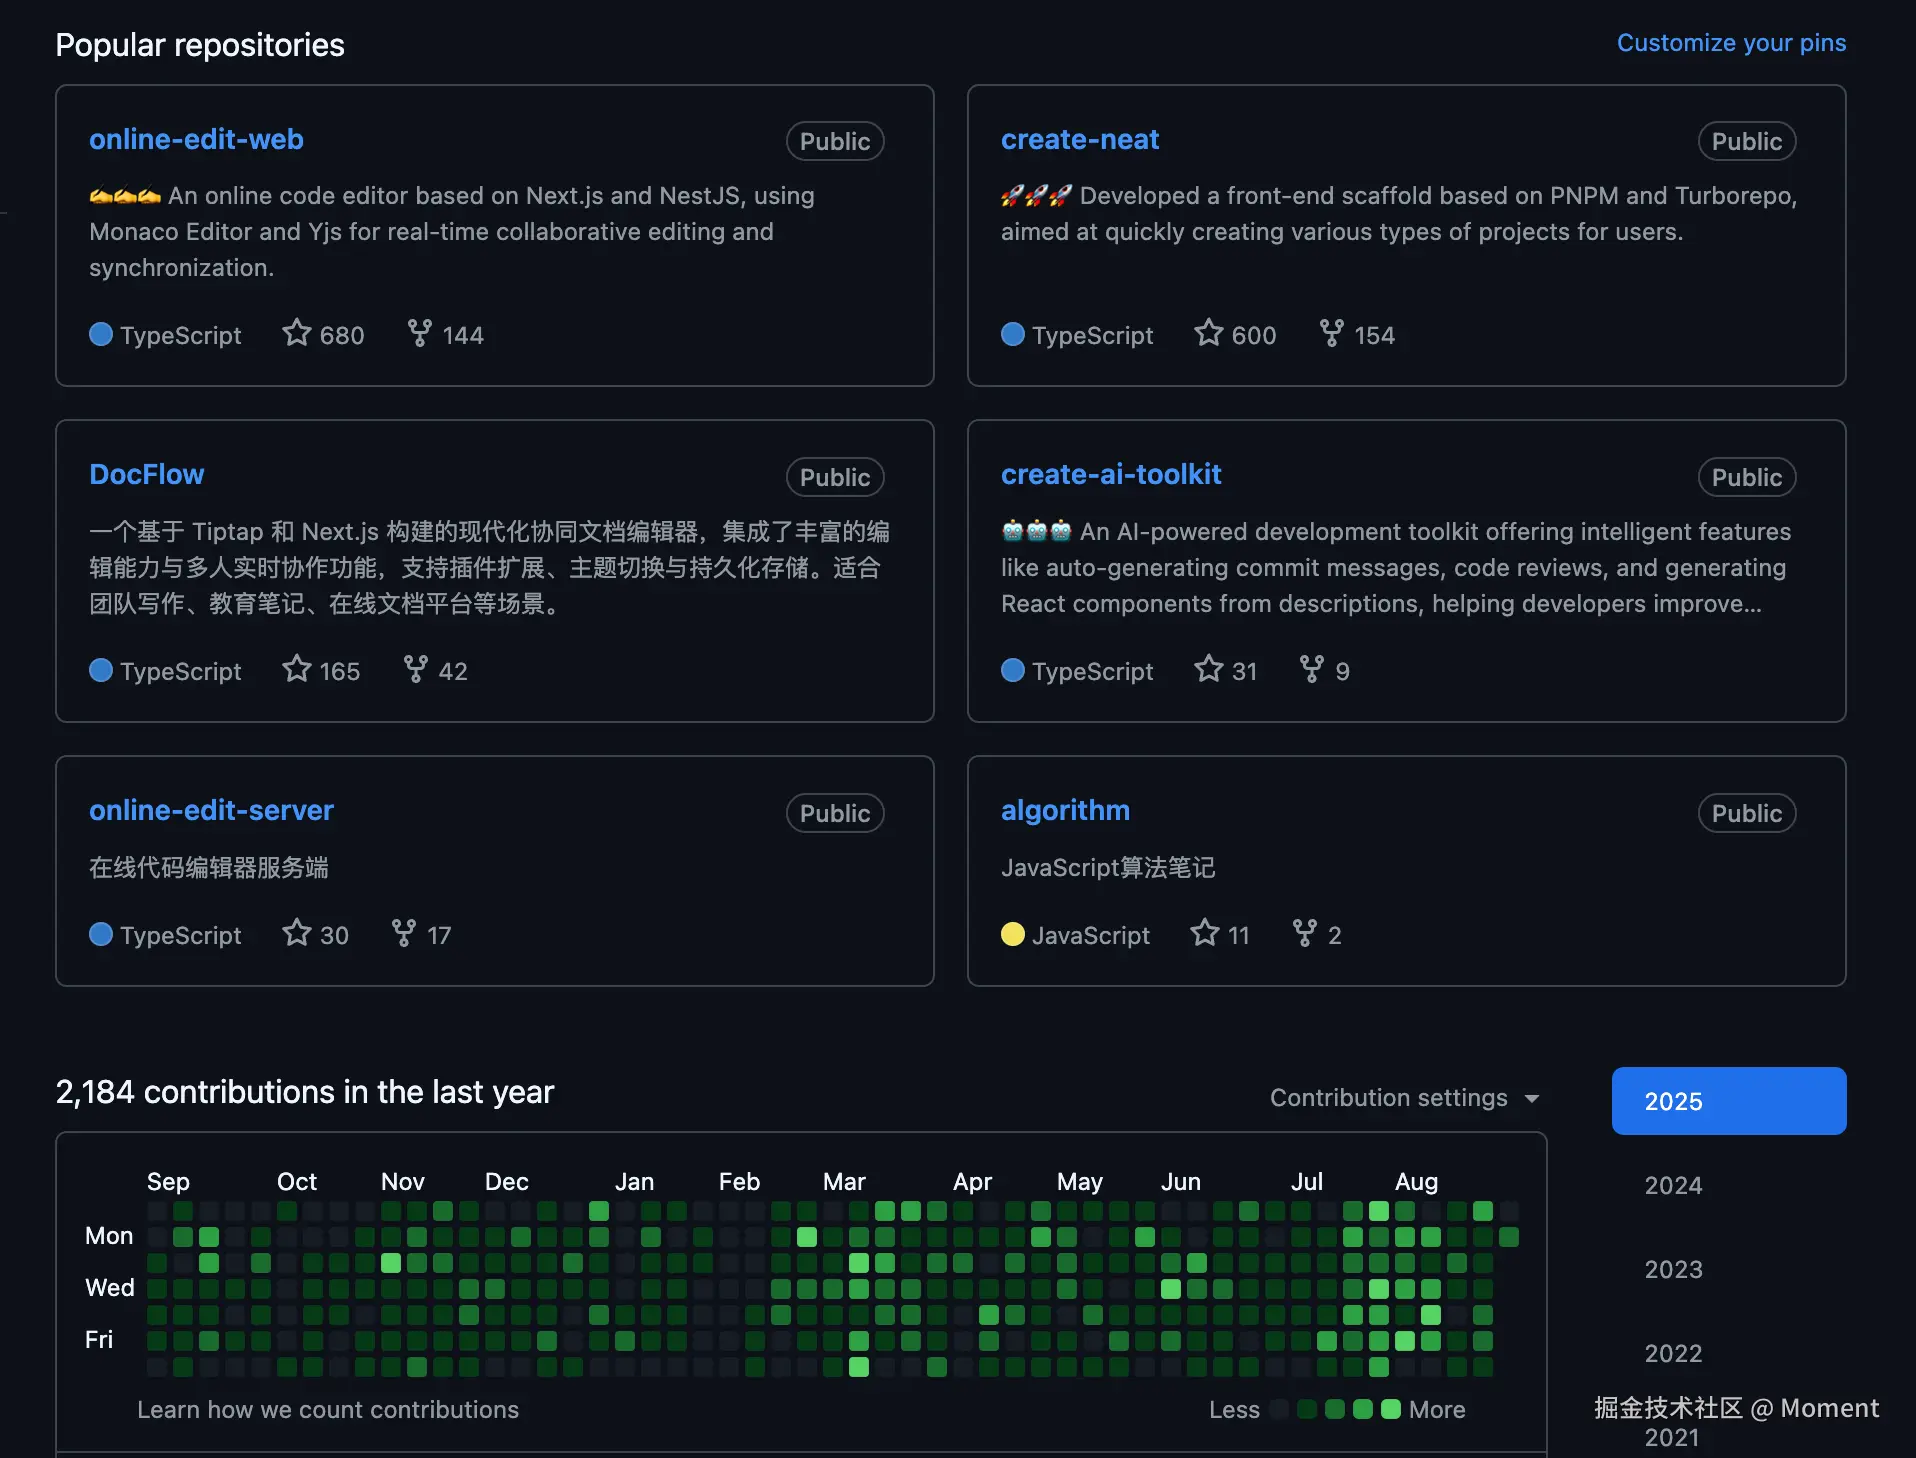
Task: Click the "JavaScript算法笔记" description text
Action: pyautogui.click(x=1108, y=867)
